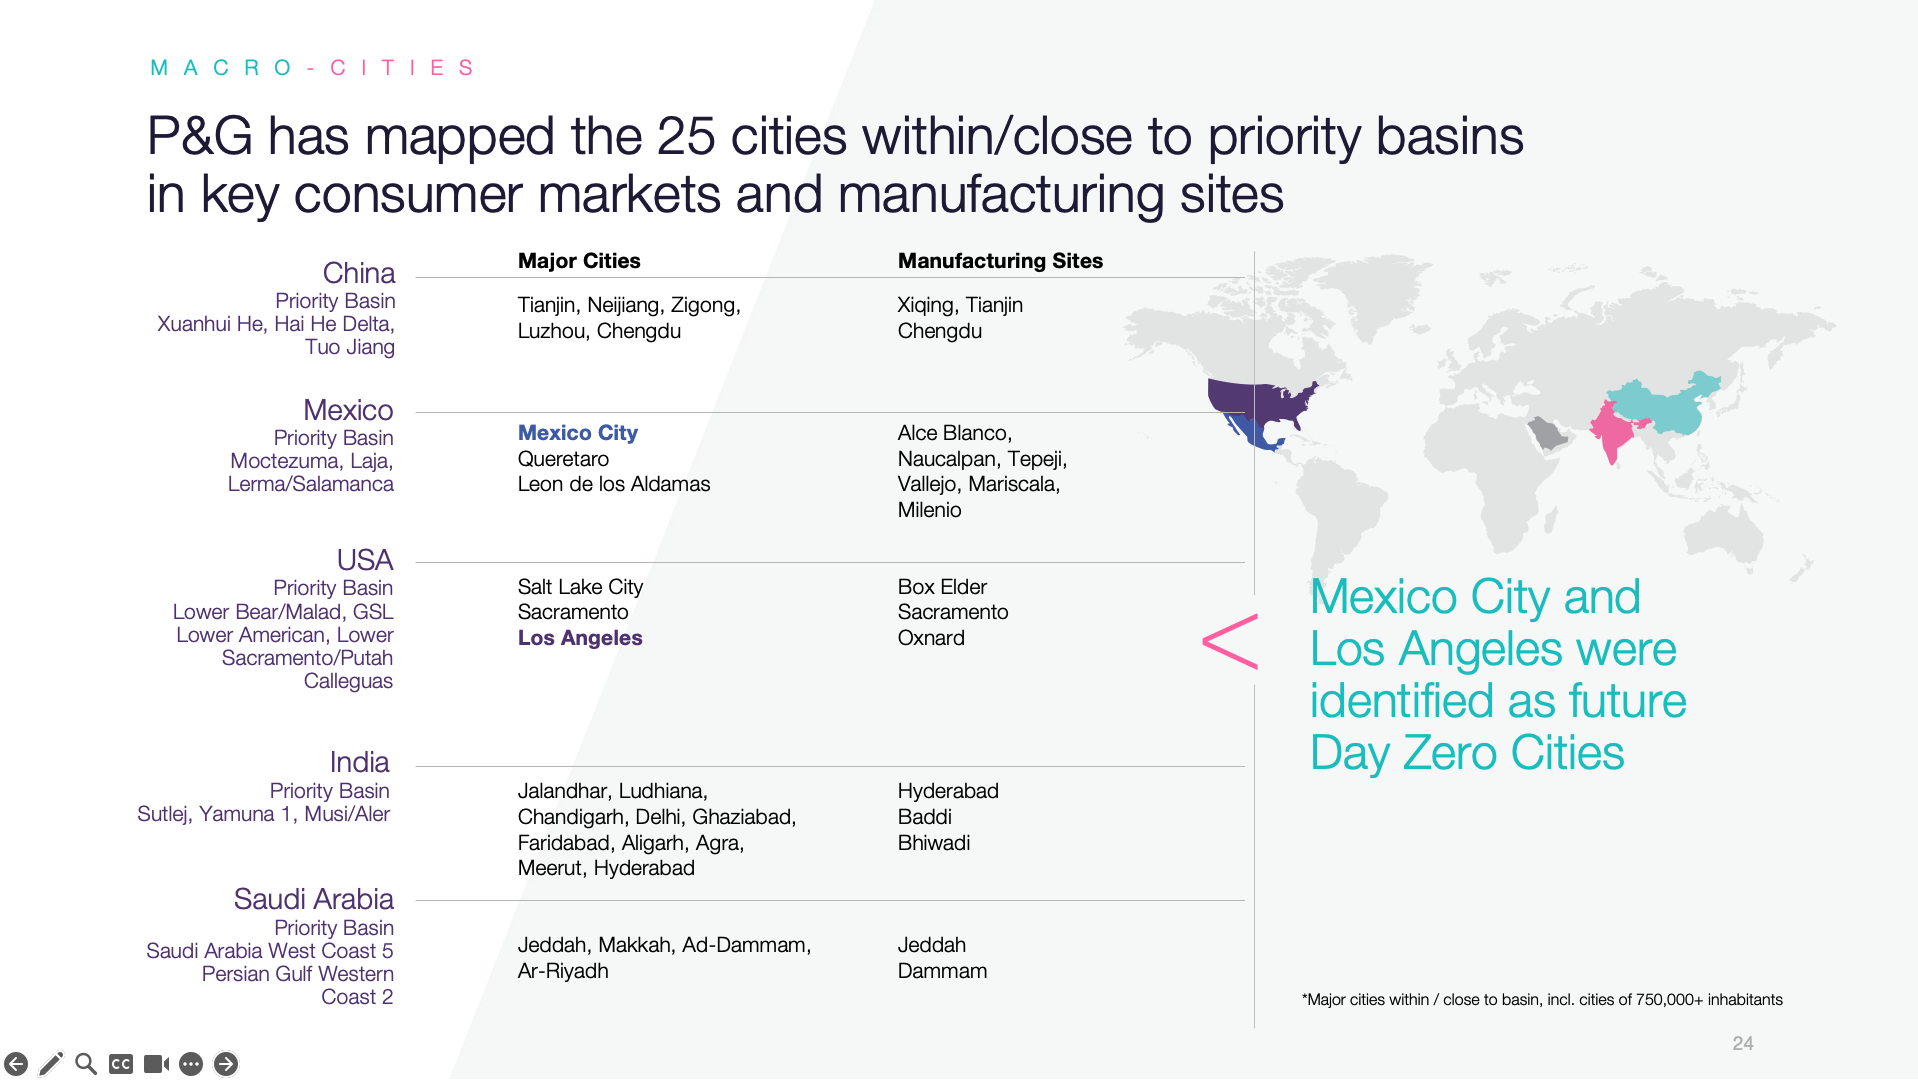
Task: Click 'Dammam' manufacturing site
Action: (942, 971)
